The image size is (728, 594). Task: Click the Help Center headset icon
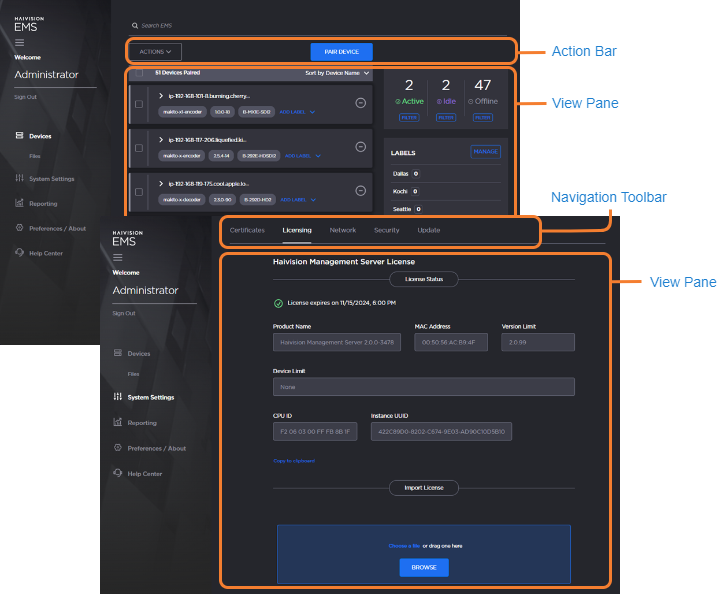[x=19, y=253]
